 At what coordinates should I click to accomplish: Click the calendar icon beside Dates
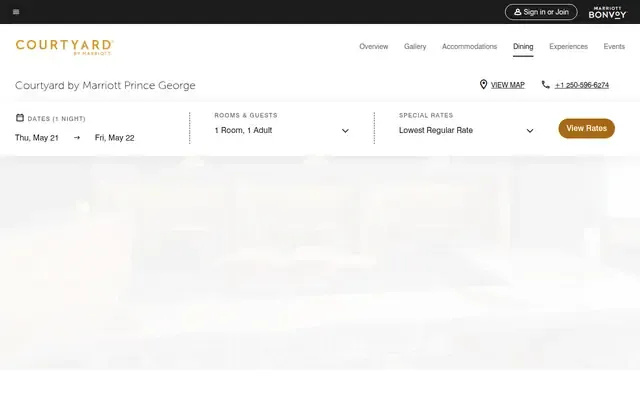20,118
